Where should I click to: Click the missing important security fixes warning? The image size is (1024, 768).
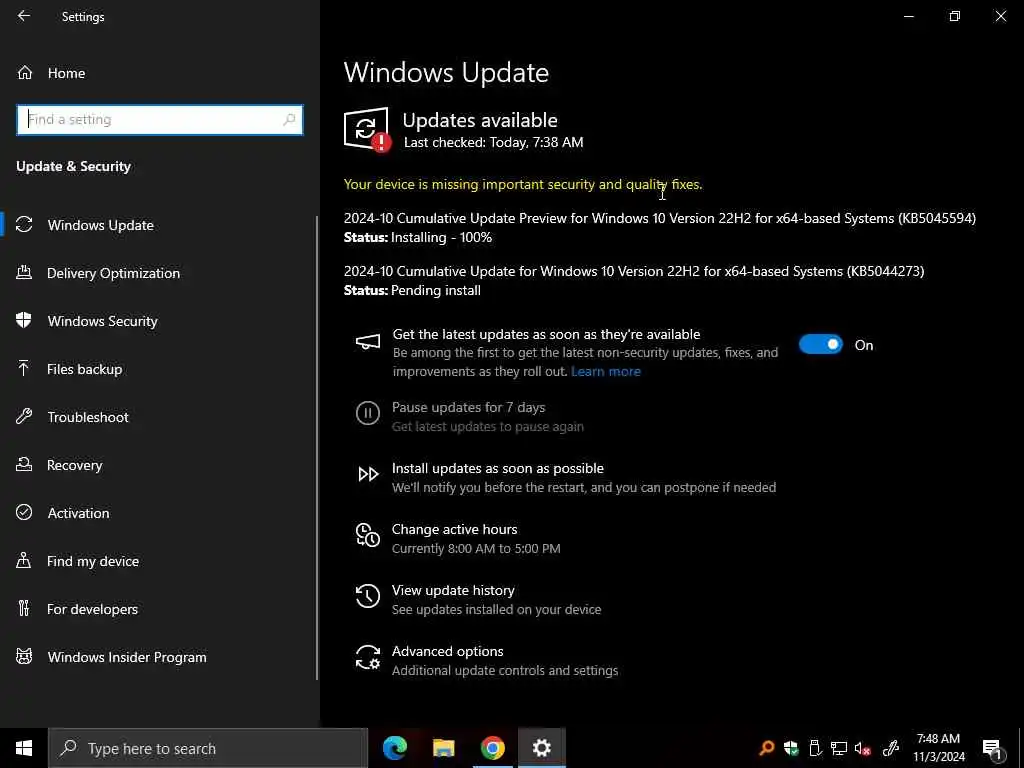coord(523,184)
